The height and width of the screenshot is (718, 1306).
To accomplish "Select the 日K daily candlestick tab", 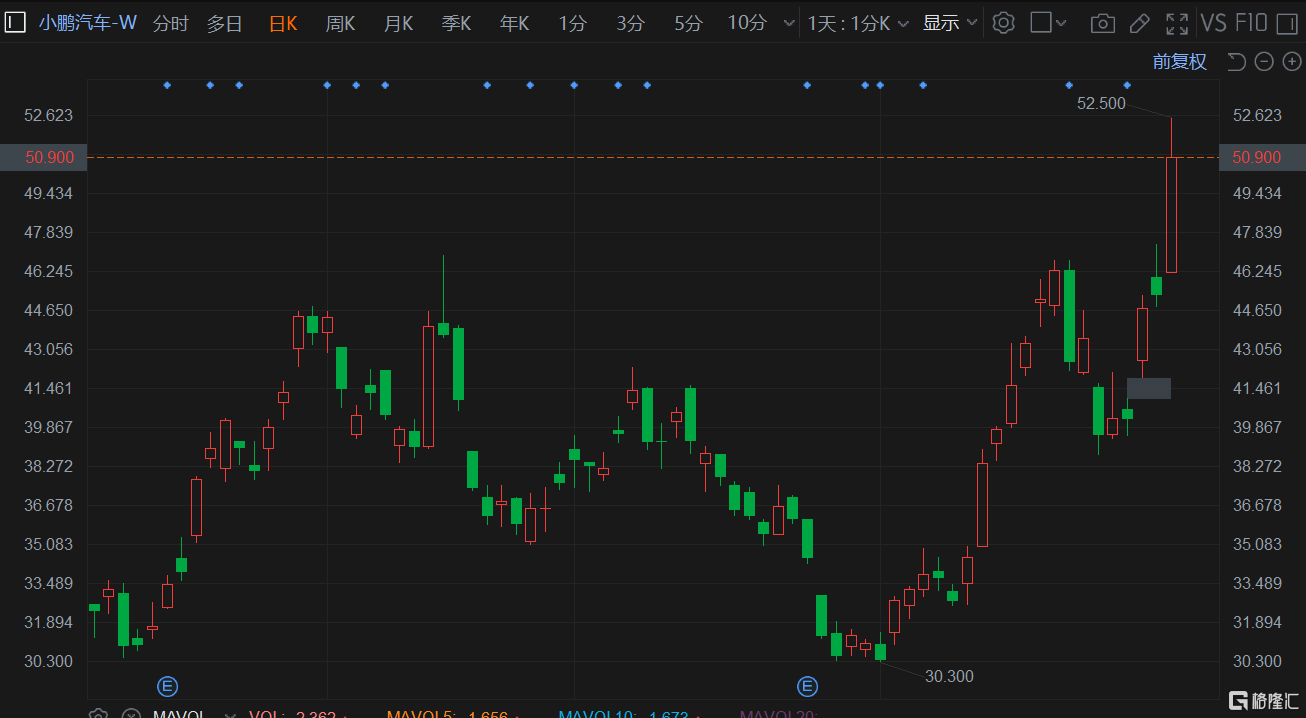I will pyautogui.click(x=283, y=23).
